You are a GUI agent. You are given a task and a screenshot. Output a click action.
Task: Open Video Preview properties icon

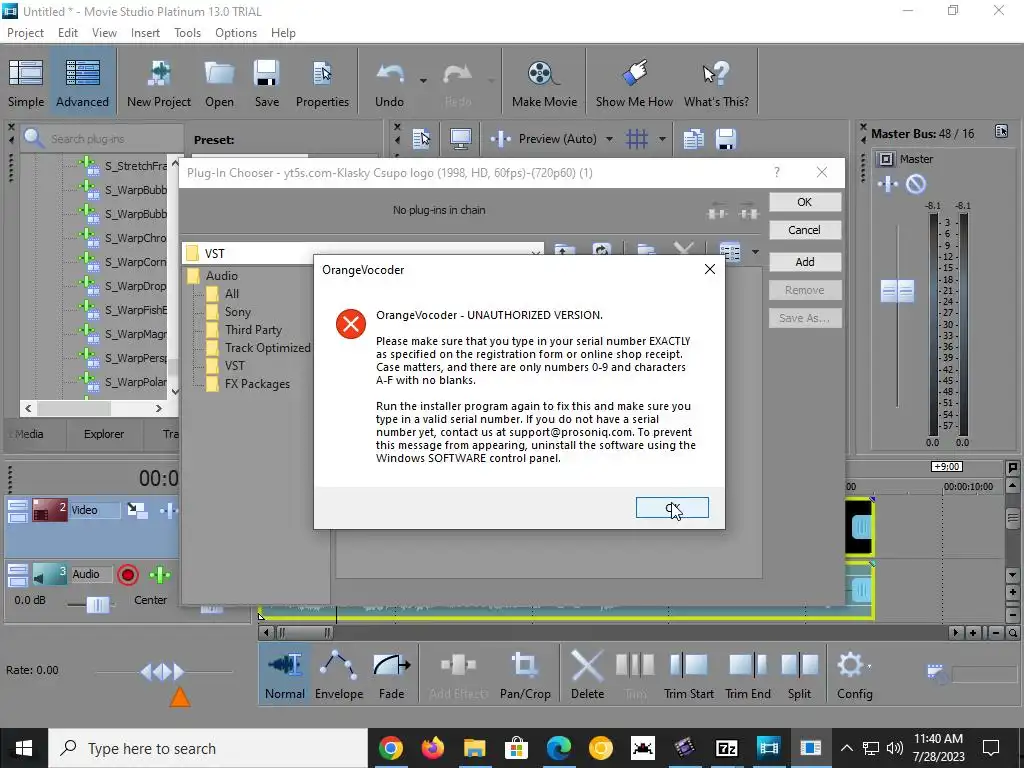pyautogui.click(x=421, y=138)
